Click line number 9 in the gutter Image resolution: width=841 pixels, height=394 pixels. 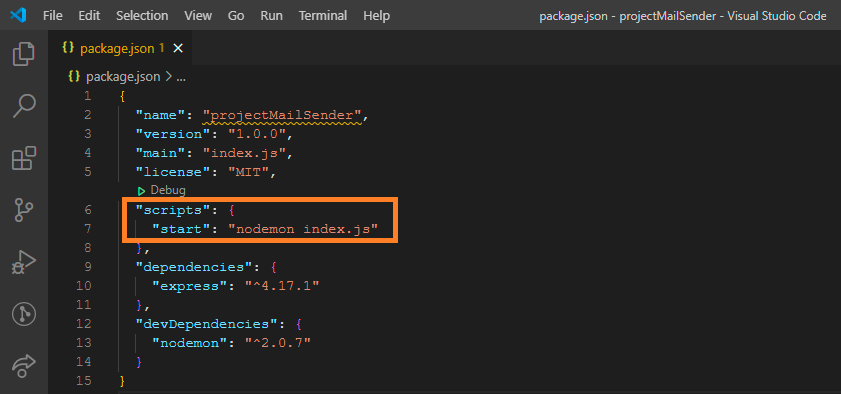(87, 266)
